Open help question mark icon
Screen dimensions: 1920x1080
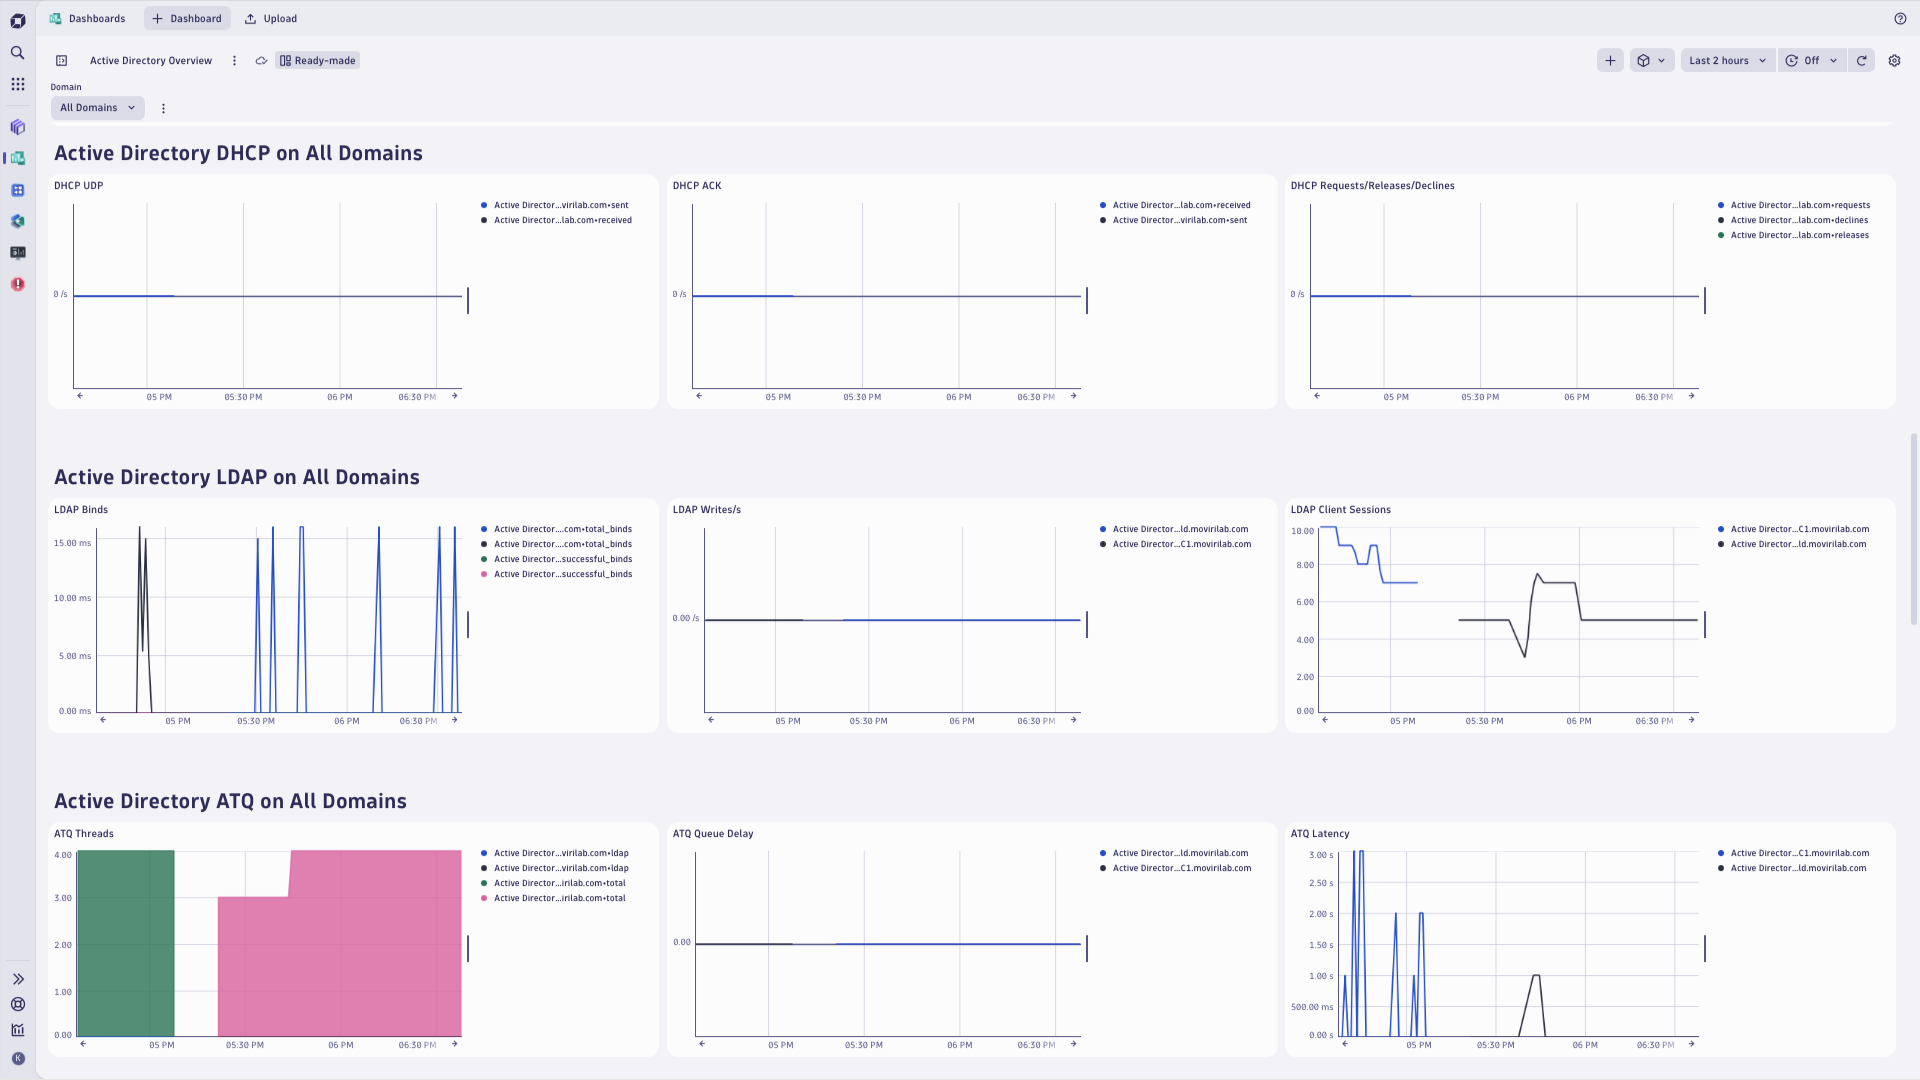pos(1900,18)
